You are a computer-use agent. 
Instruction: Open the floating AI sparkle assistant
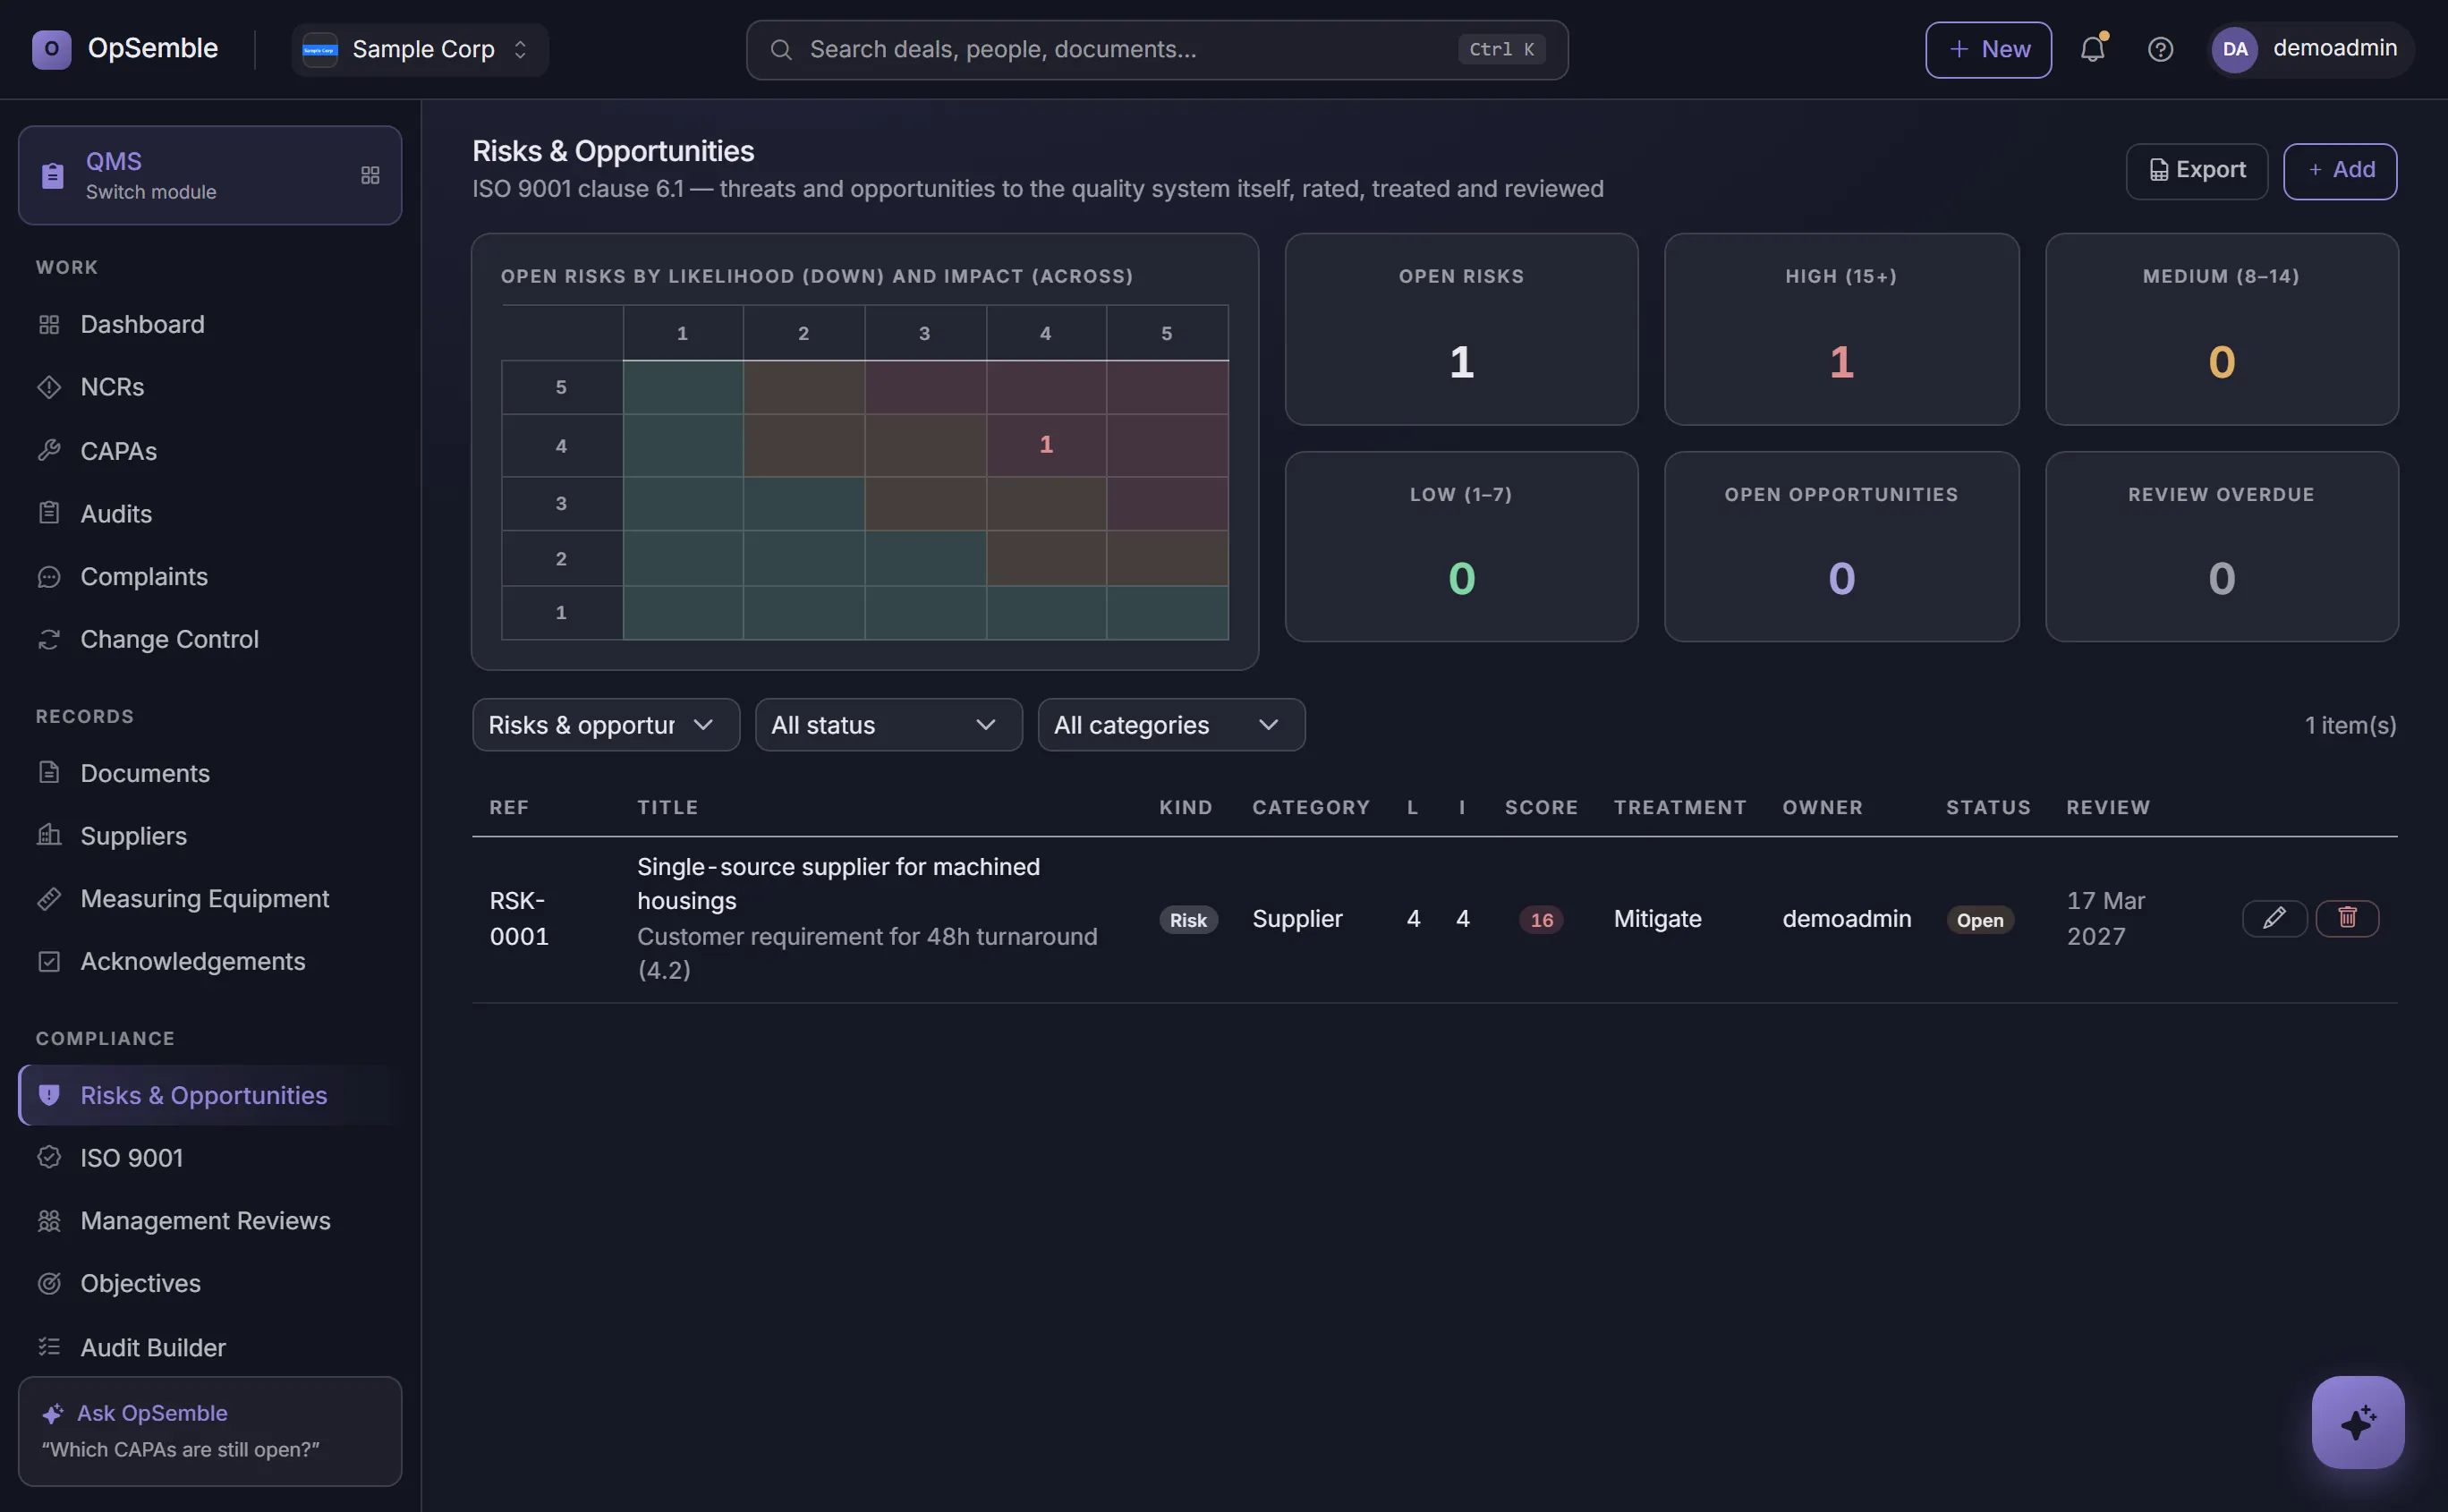(x=2357, y=1422)
